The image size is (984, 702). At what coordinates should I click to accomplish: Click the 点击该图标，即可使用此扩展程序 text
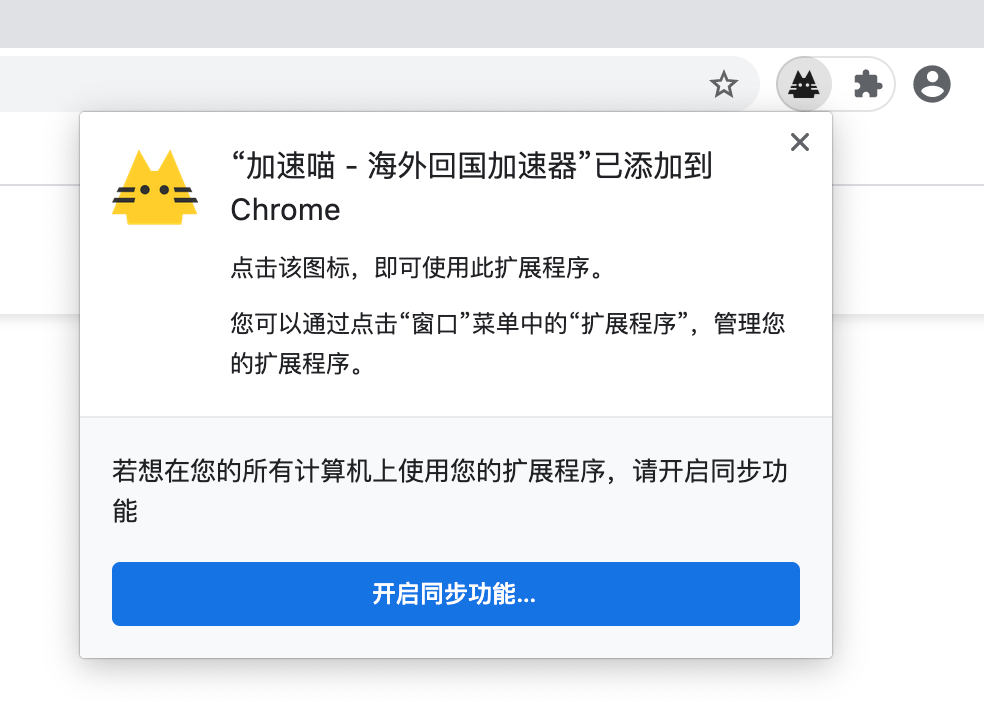tap(418, 269)
